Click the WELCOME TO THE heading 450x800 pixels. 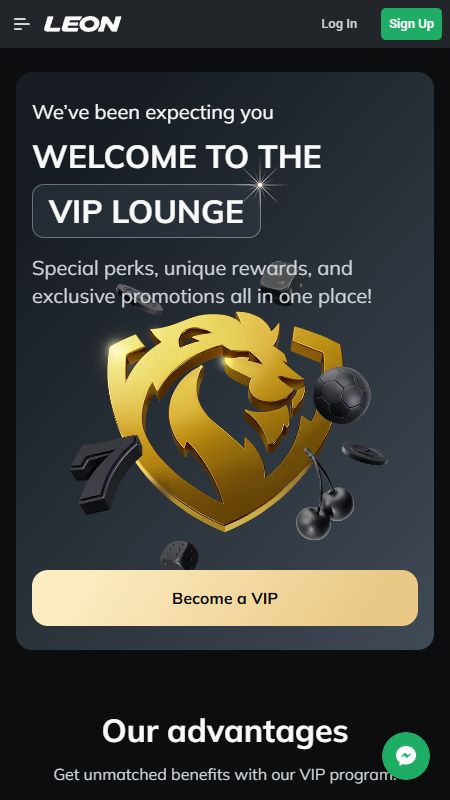tap(177, 157)
